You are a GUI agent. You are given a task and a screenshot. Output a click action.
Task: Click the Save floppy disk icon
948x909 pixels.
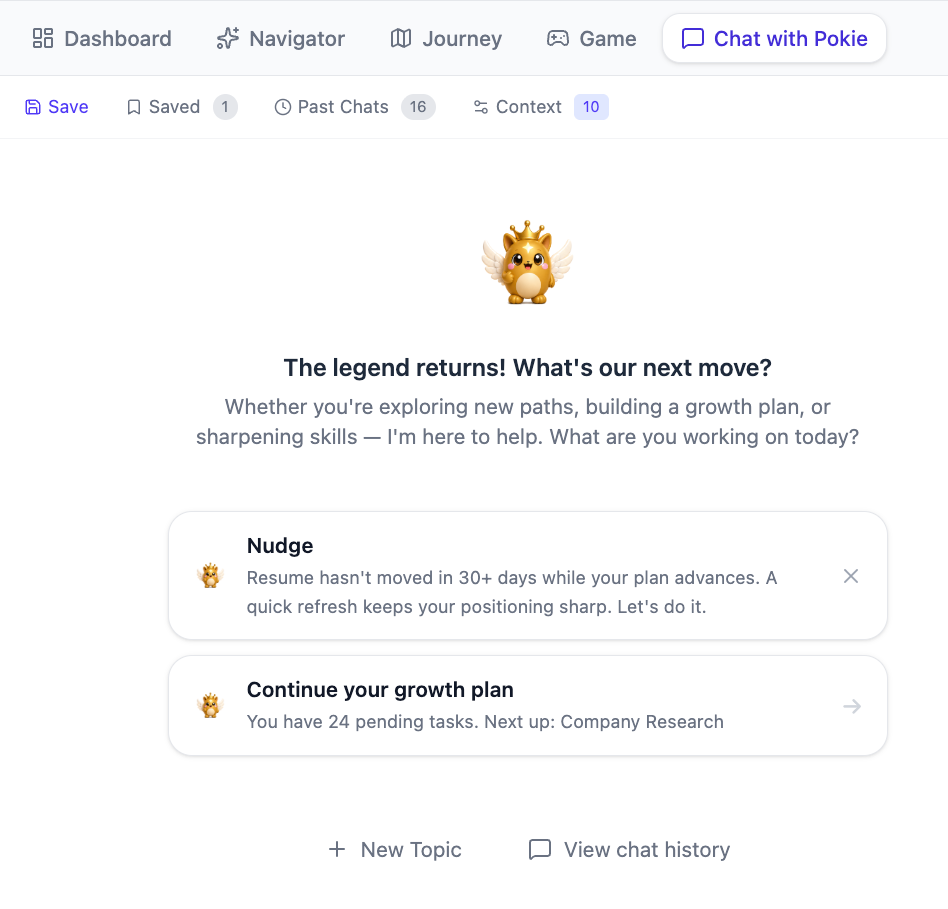click(x=33, y=107)
